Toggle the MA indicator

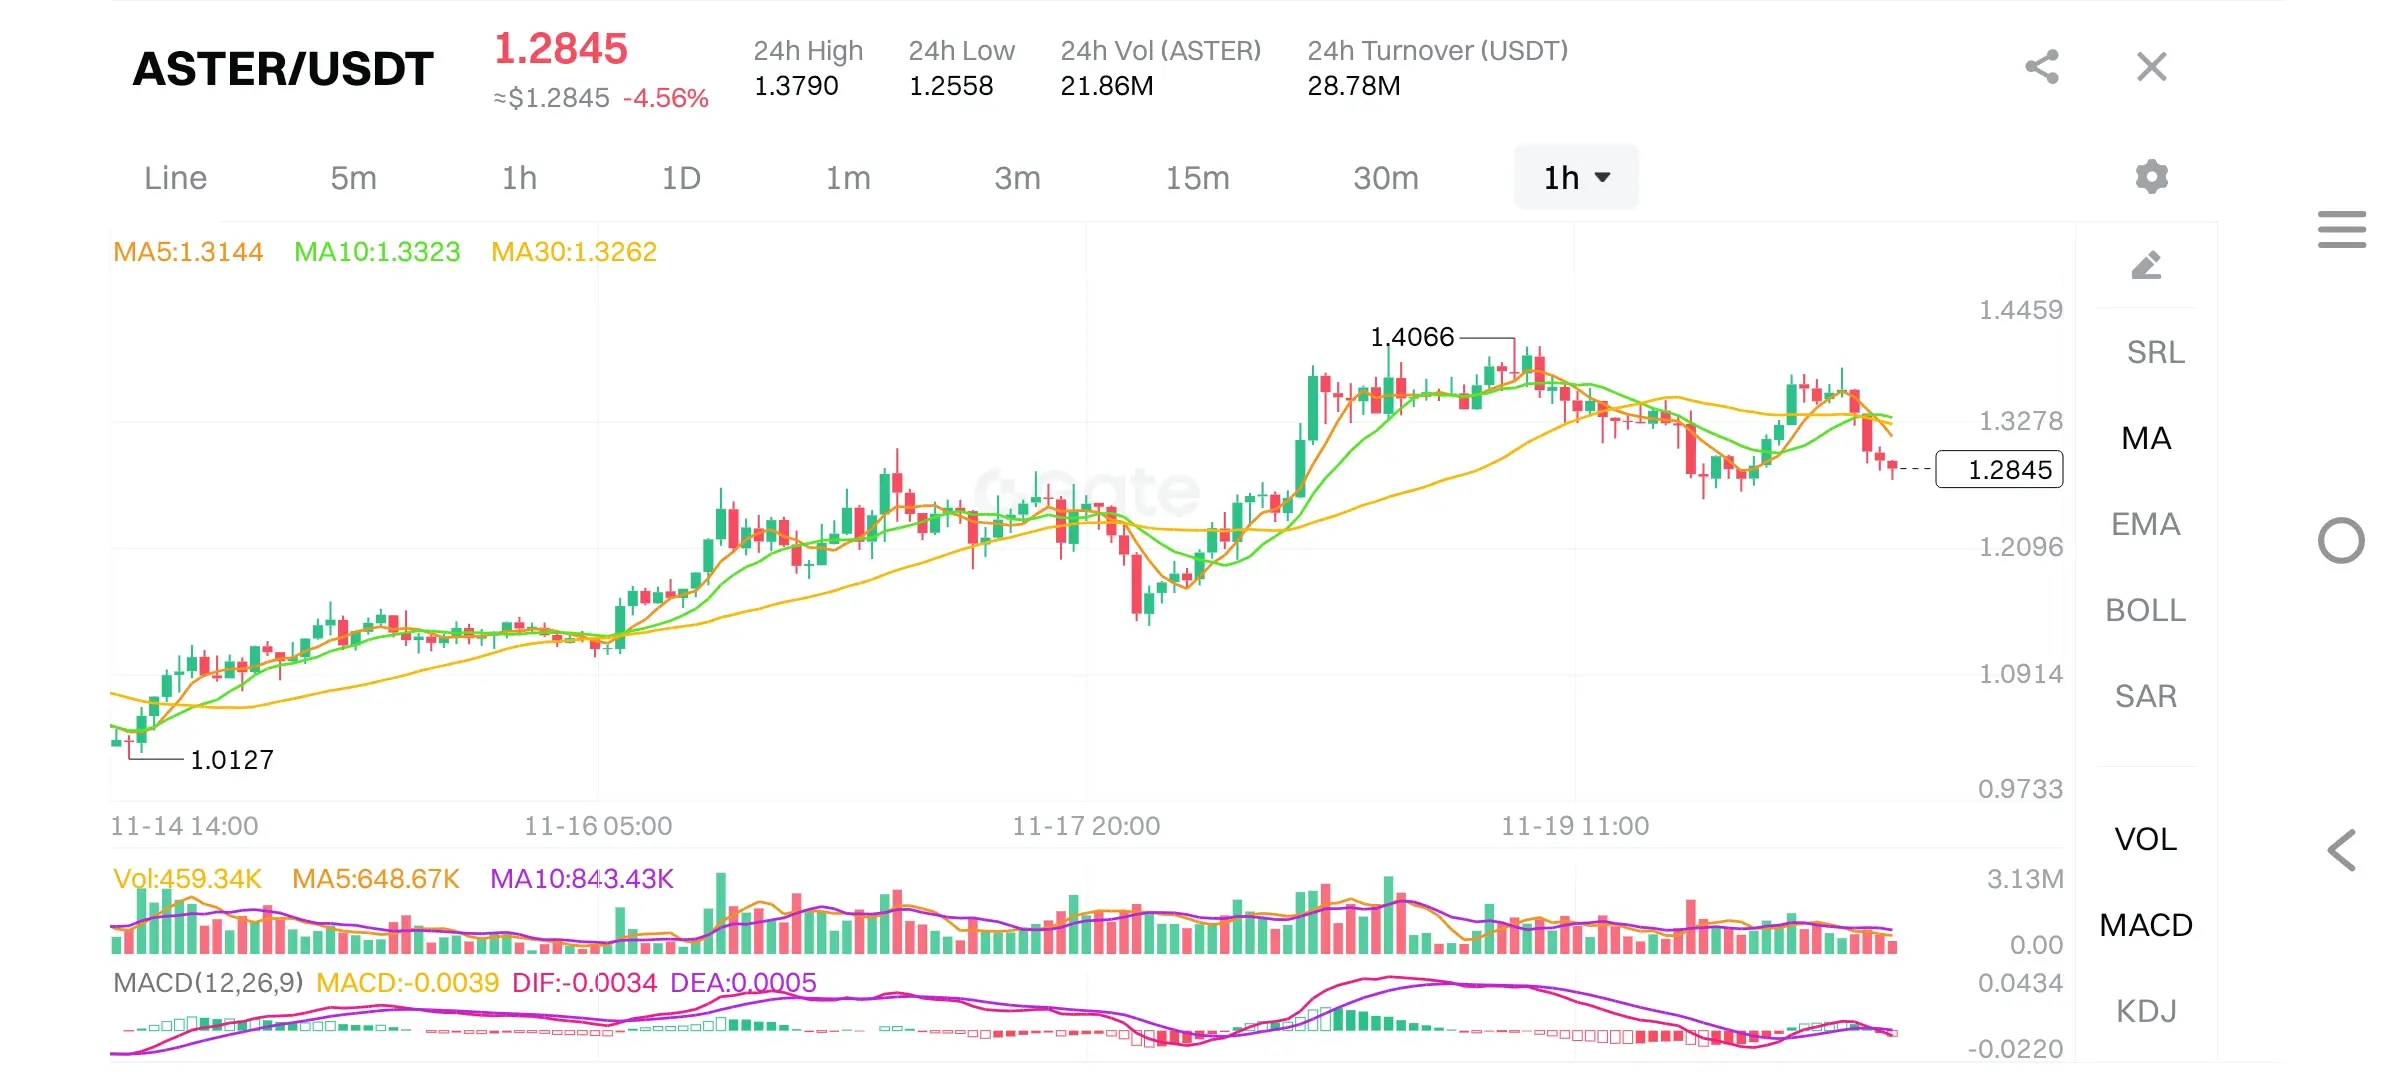[2146, 438]
